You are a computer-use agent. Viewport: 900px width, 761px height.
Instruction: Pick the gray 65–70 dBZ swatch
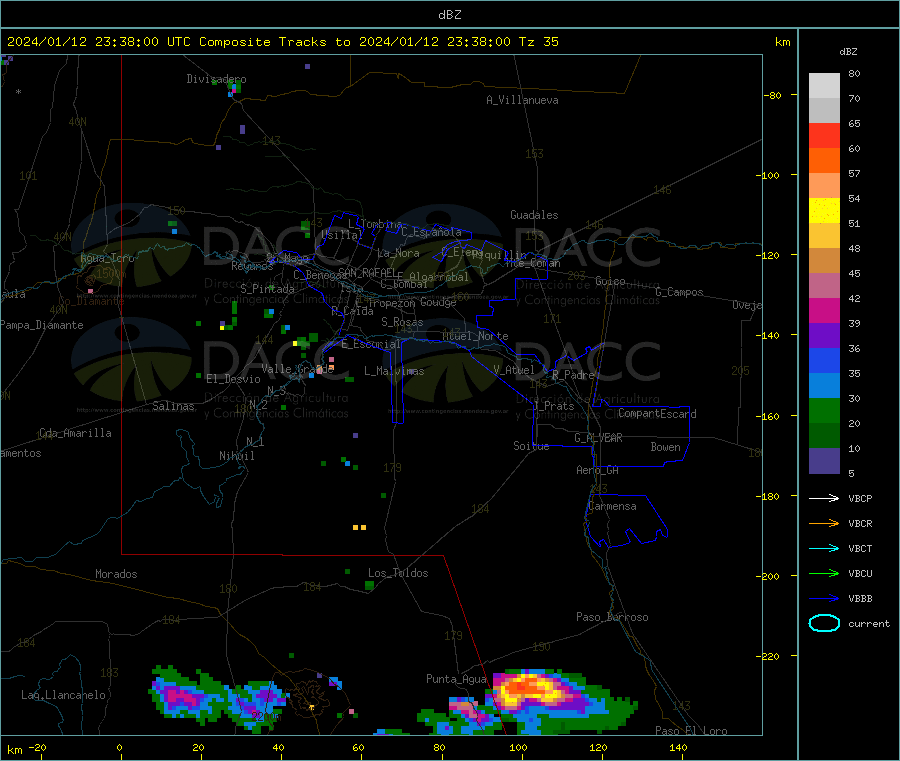coord(824,111)
